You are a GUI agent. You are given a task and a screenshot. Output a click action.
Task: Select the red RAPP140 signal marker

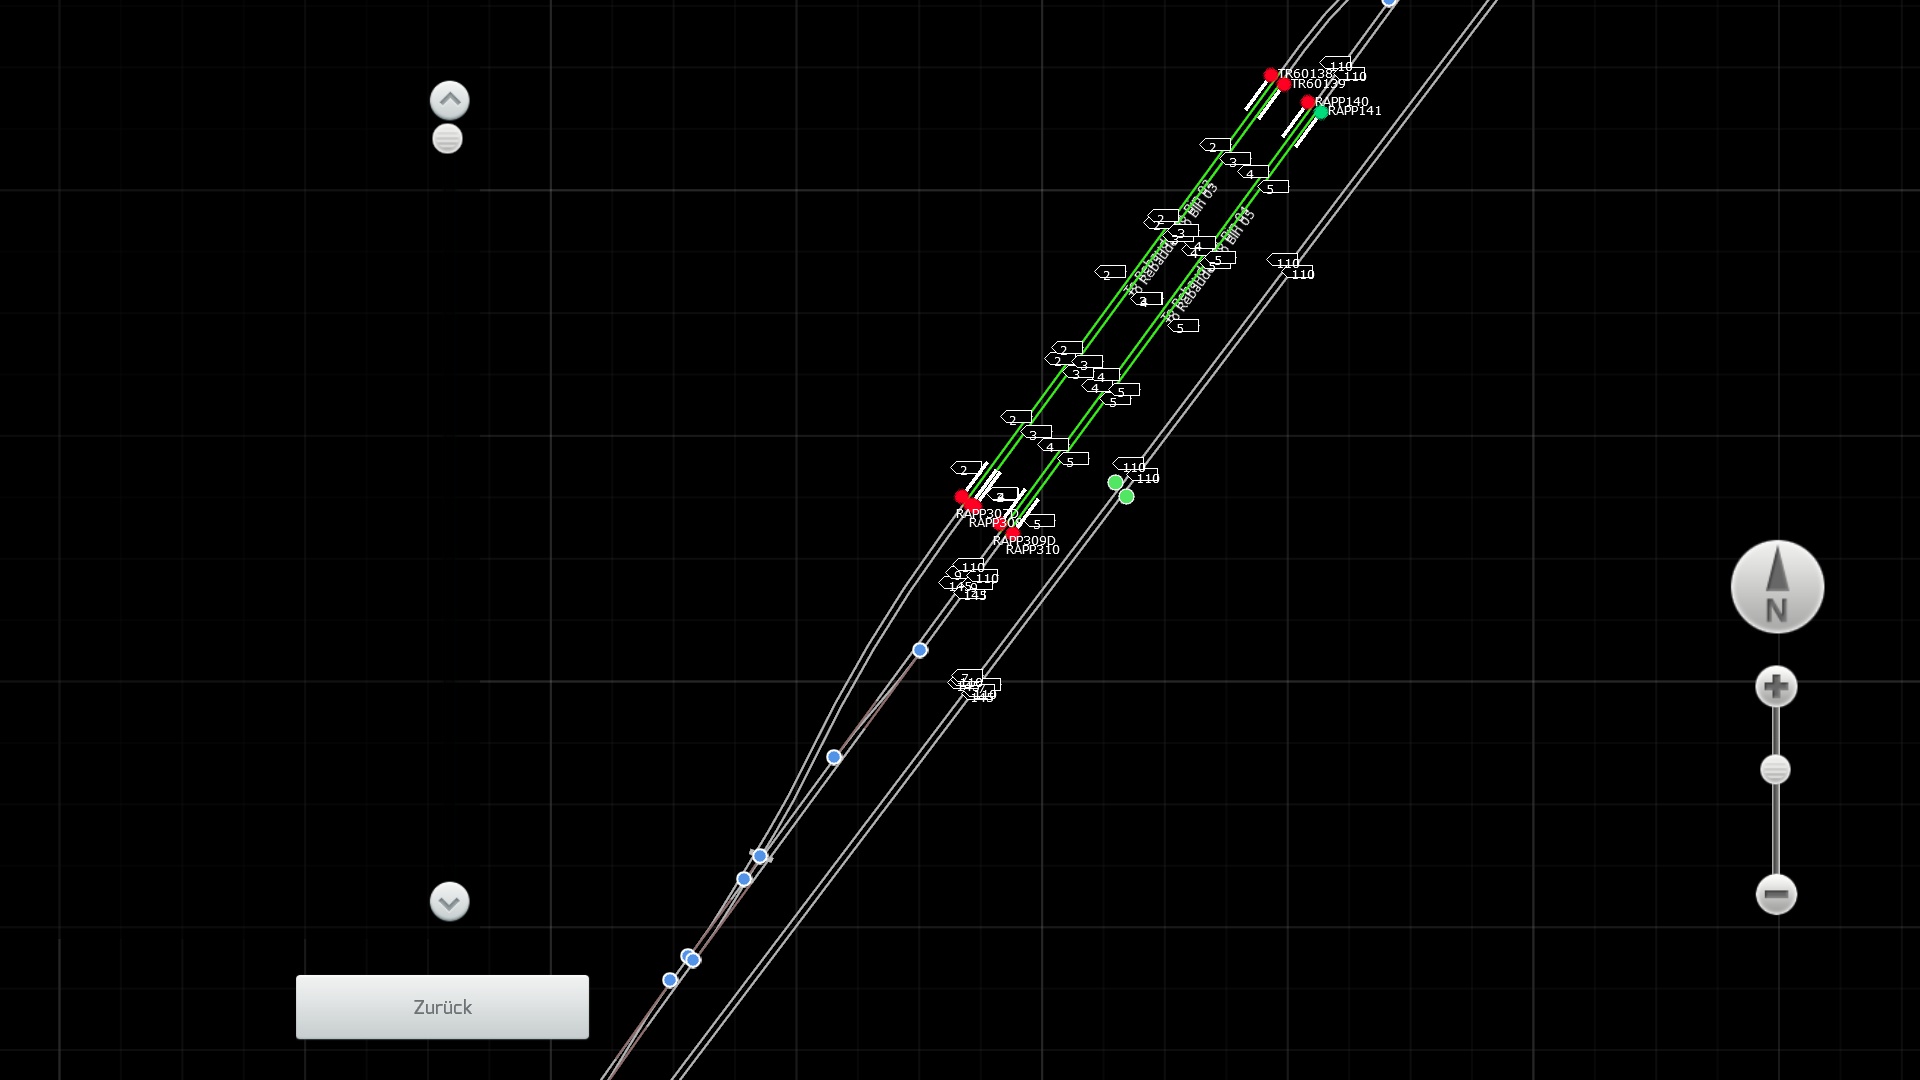click(1307, 102)
